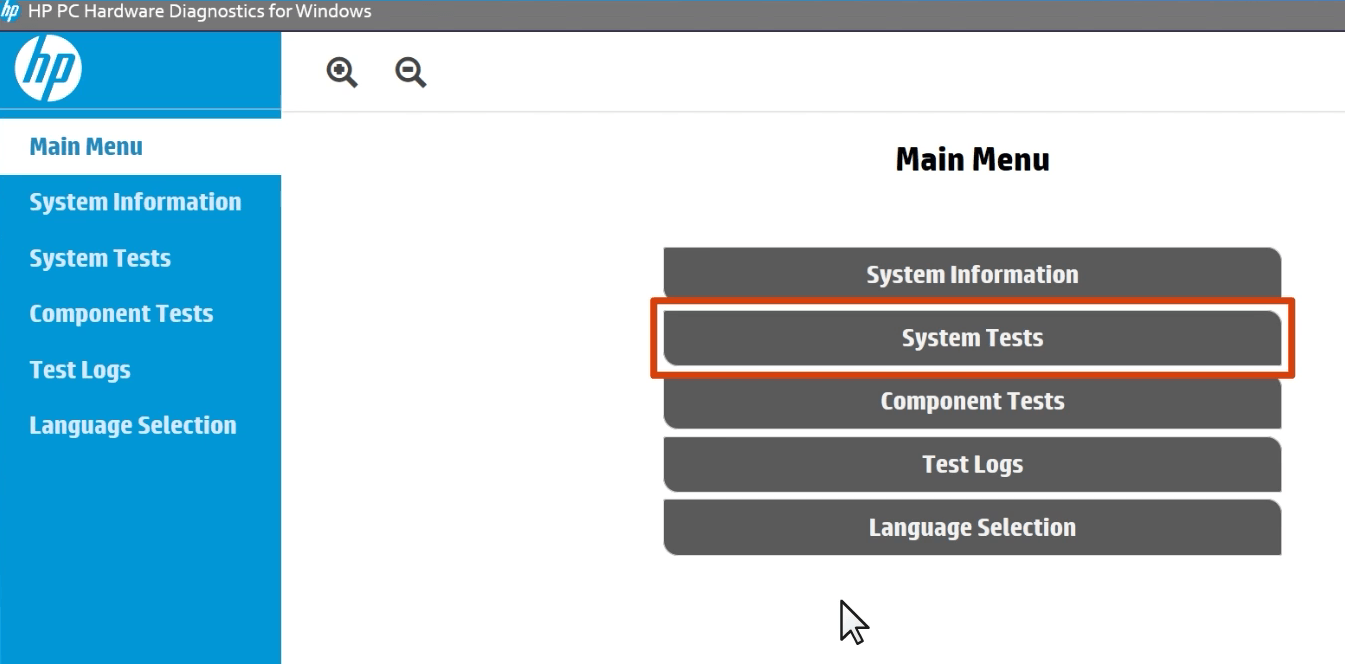Open Test Logs from the sidebar

(80, 370)
